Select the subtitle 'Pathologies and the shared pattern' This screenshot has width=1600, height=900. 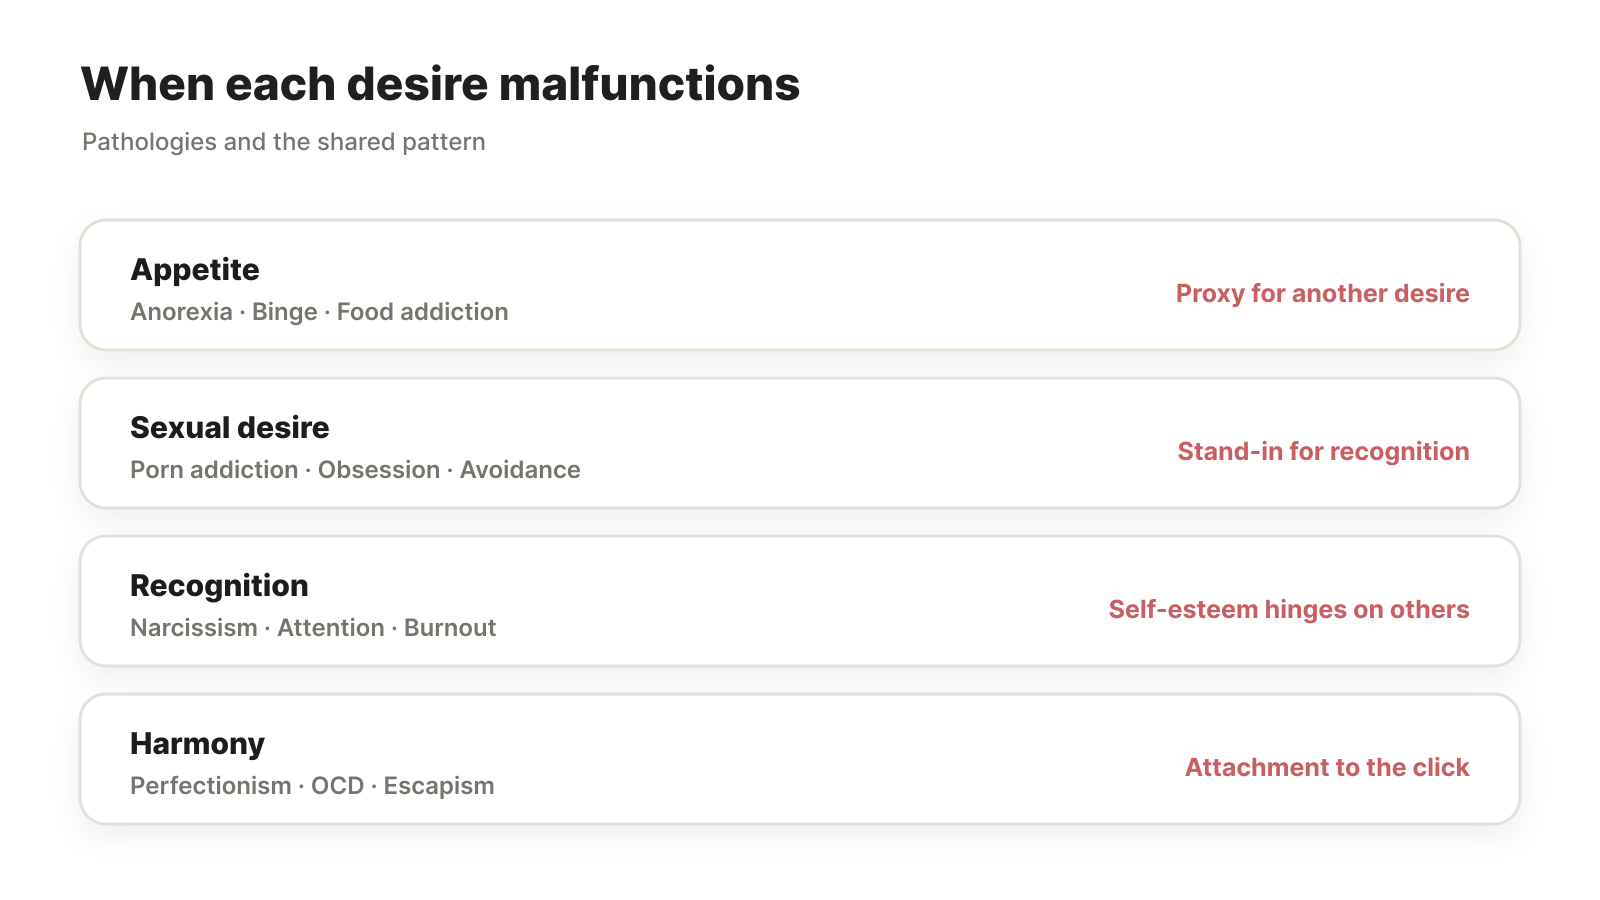284,142
